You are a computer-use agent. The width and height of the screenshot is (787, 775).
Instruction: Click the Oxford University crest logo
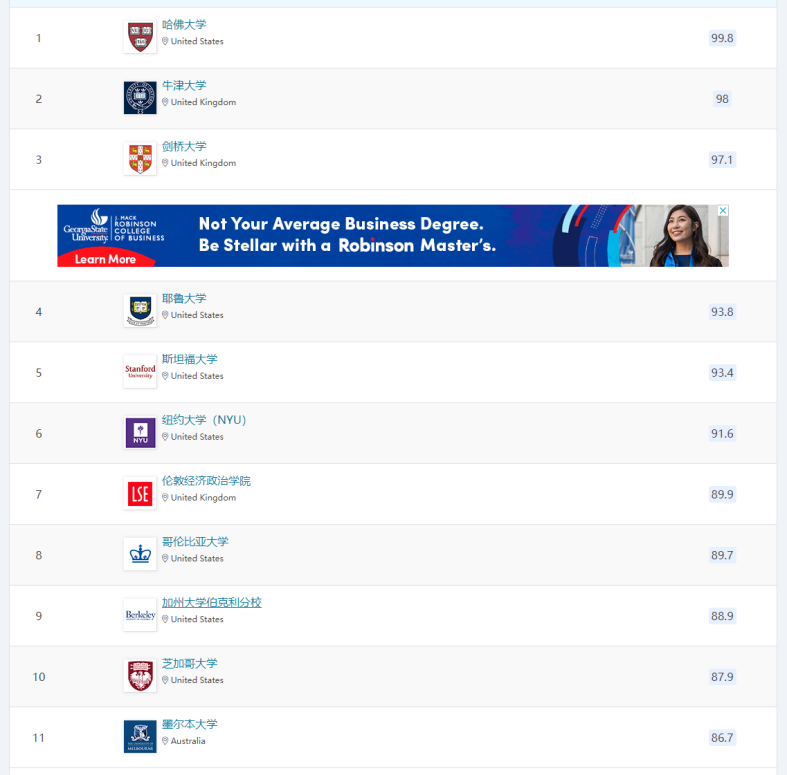[140, 98]
